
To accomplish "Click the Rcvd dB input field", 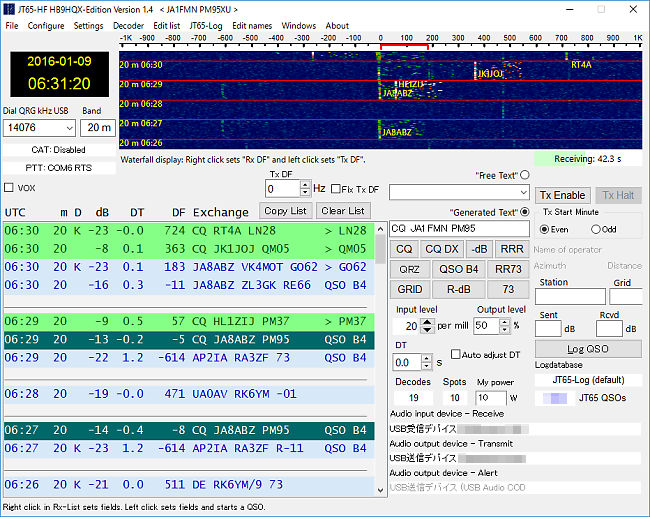I will (x=609, y=329).
